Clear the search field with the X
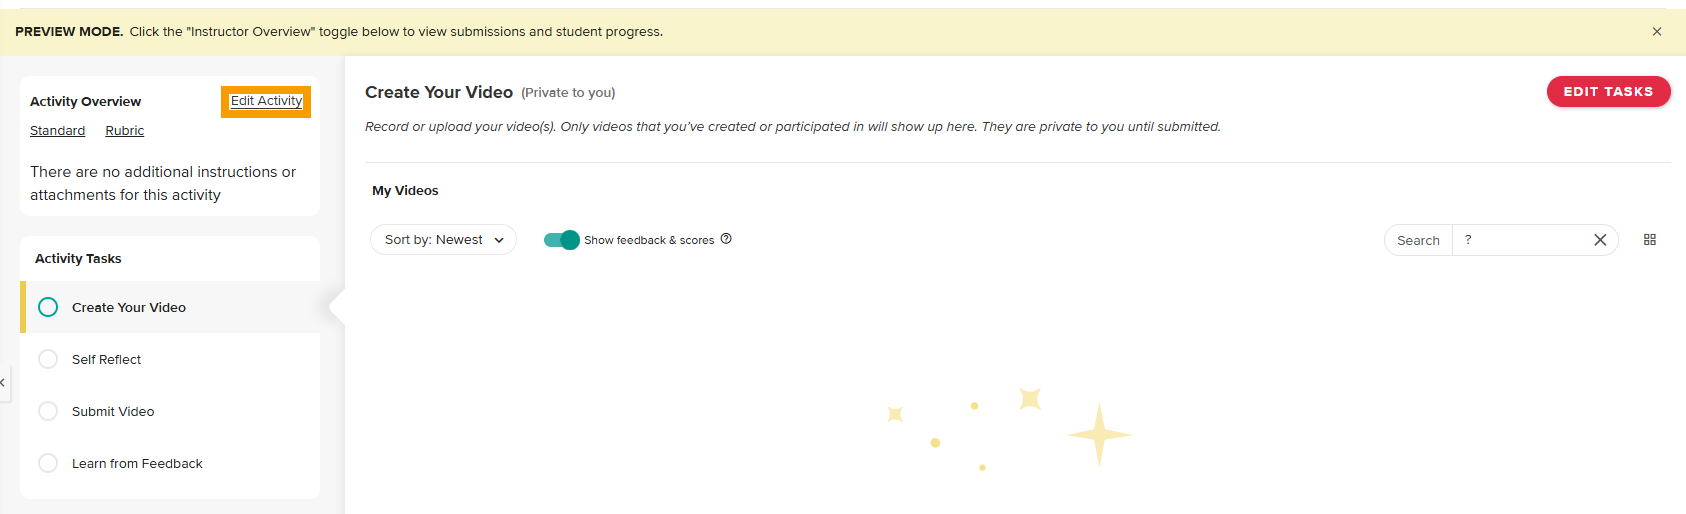 pyautogui.click(x=1600, y=240)
